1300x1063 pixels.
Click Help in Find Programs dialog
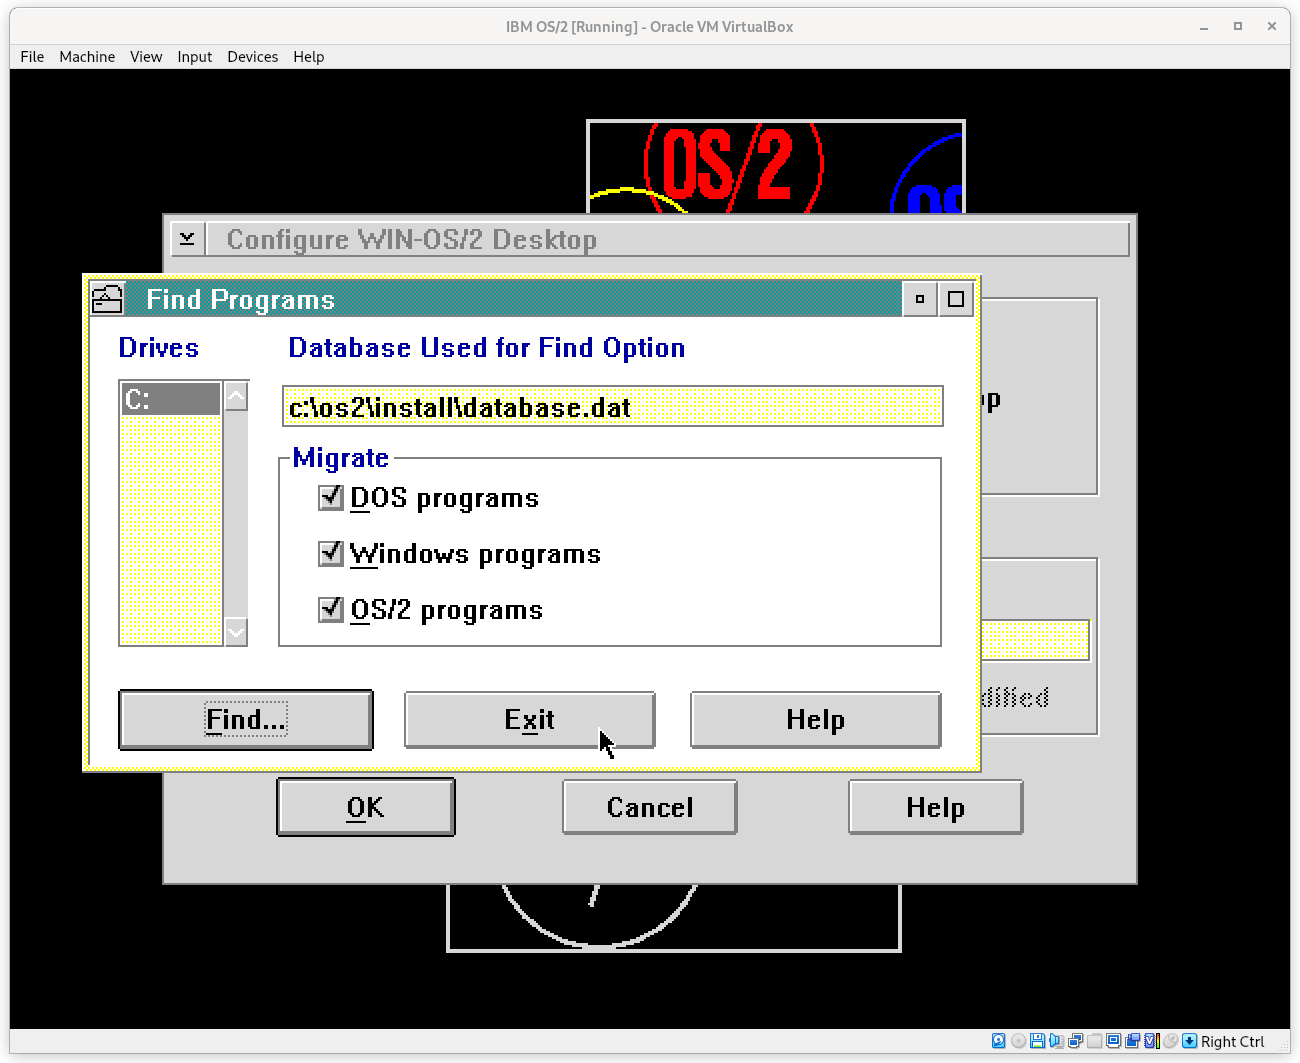click(x=816, y=720)
